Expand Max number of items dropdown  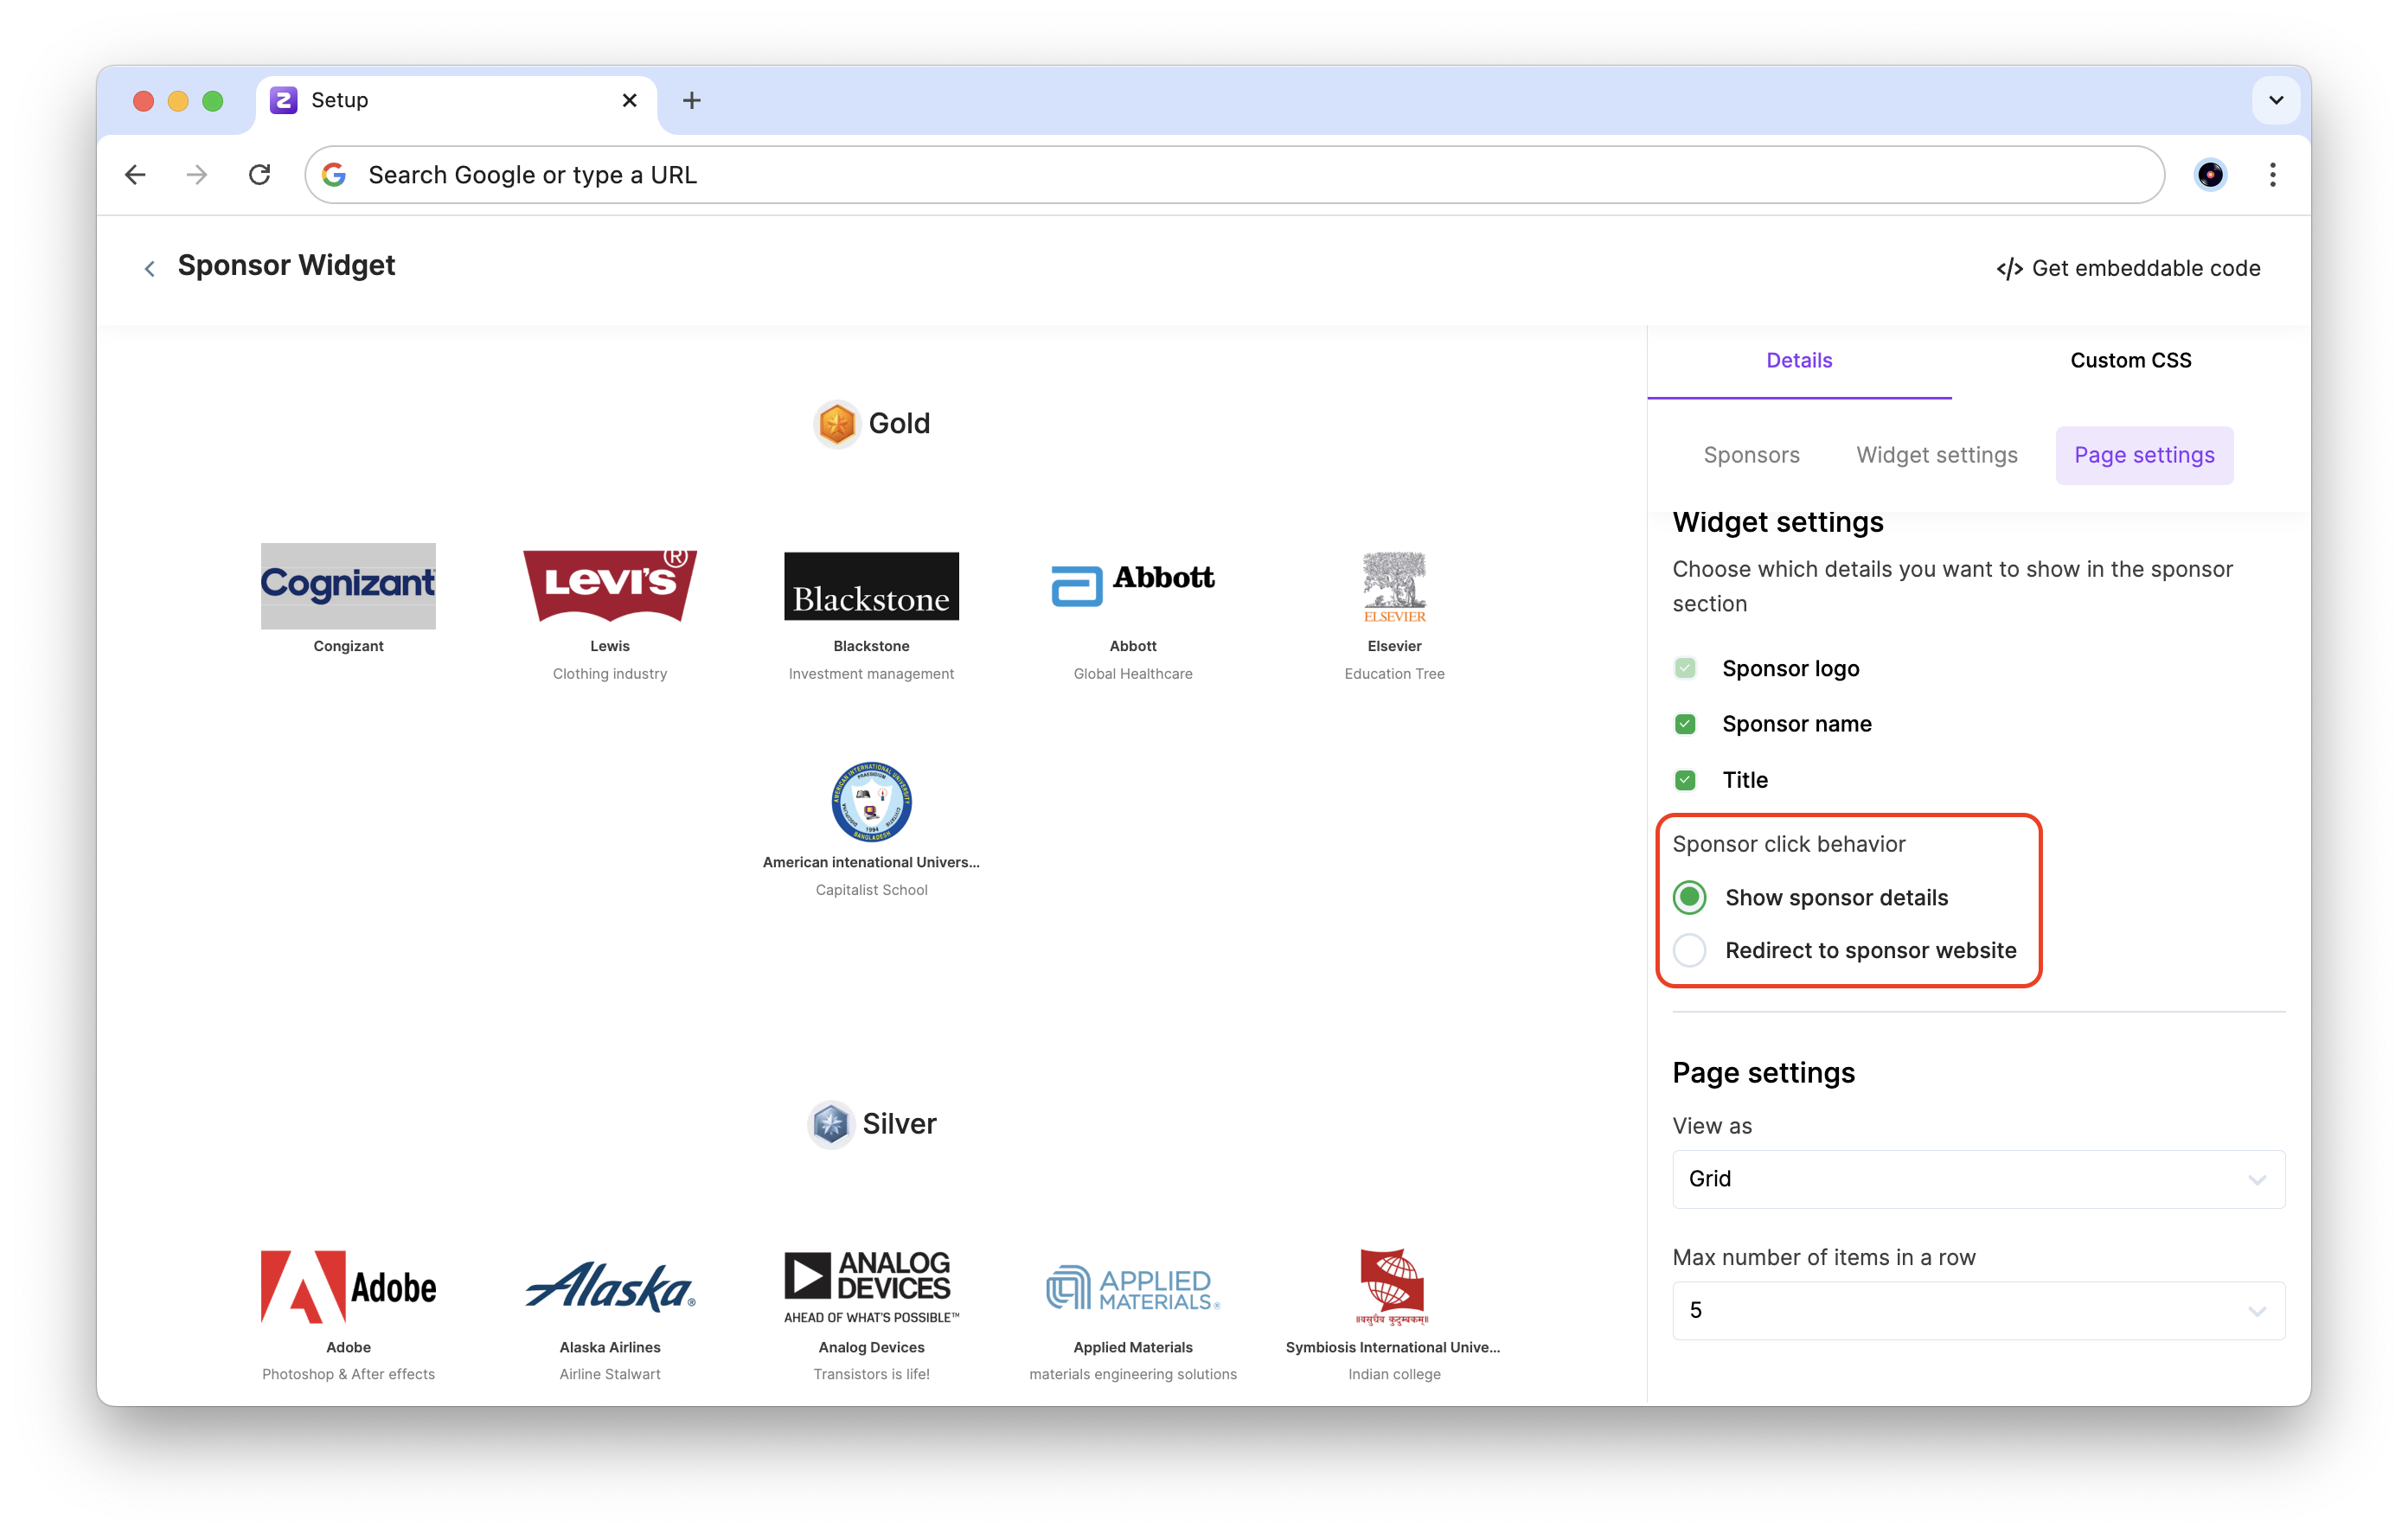click(x=1977, y=1310)
